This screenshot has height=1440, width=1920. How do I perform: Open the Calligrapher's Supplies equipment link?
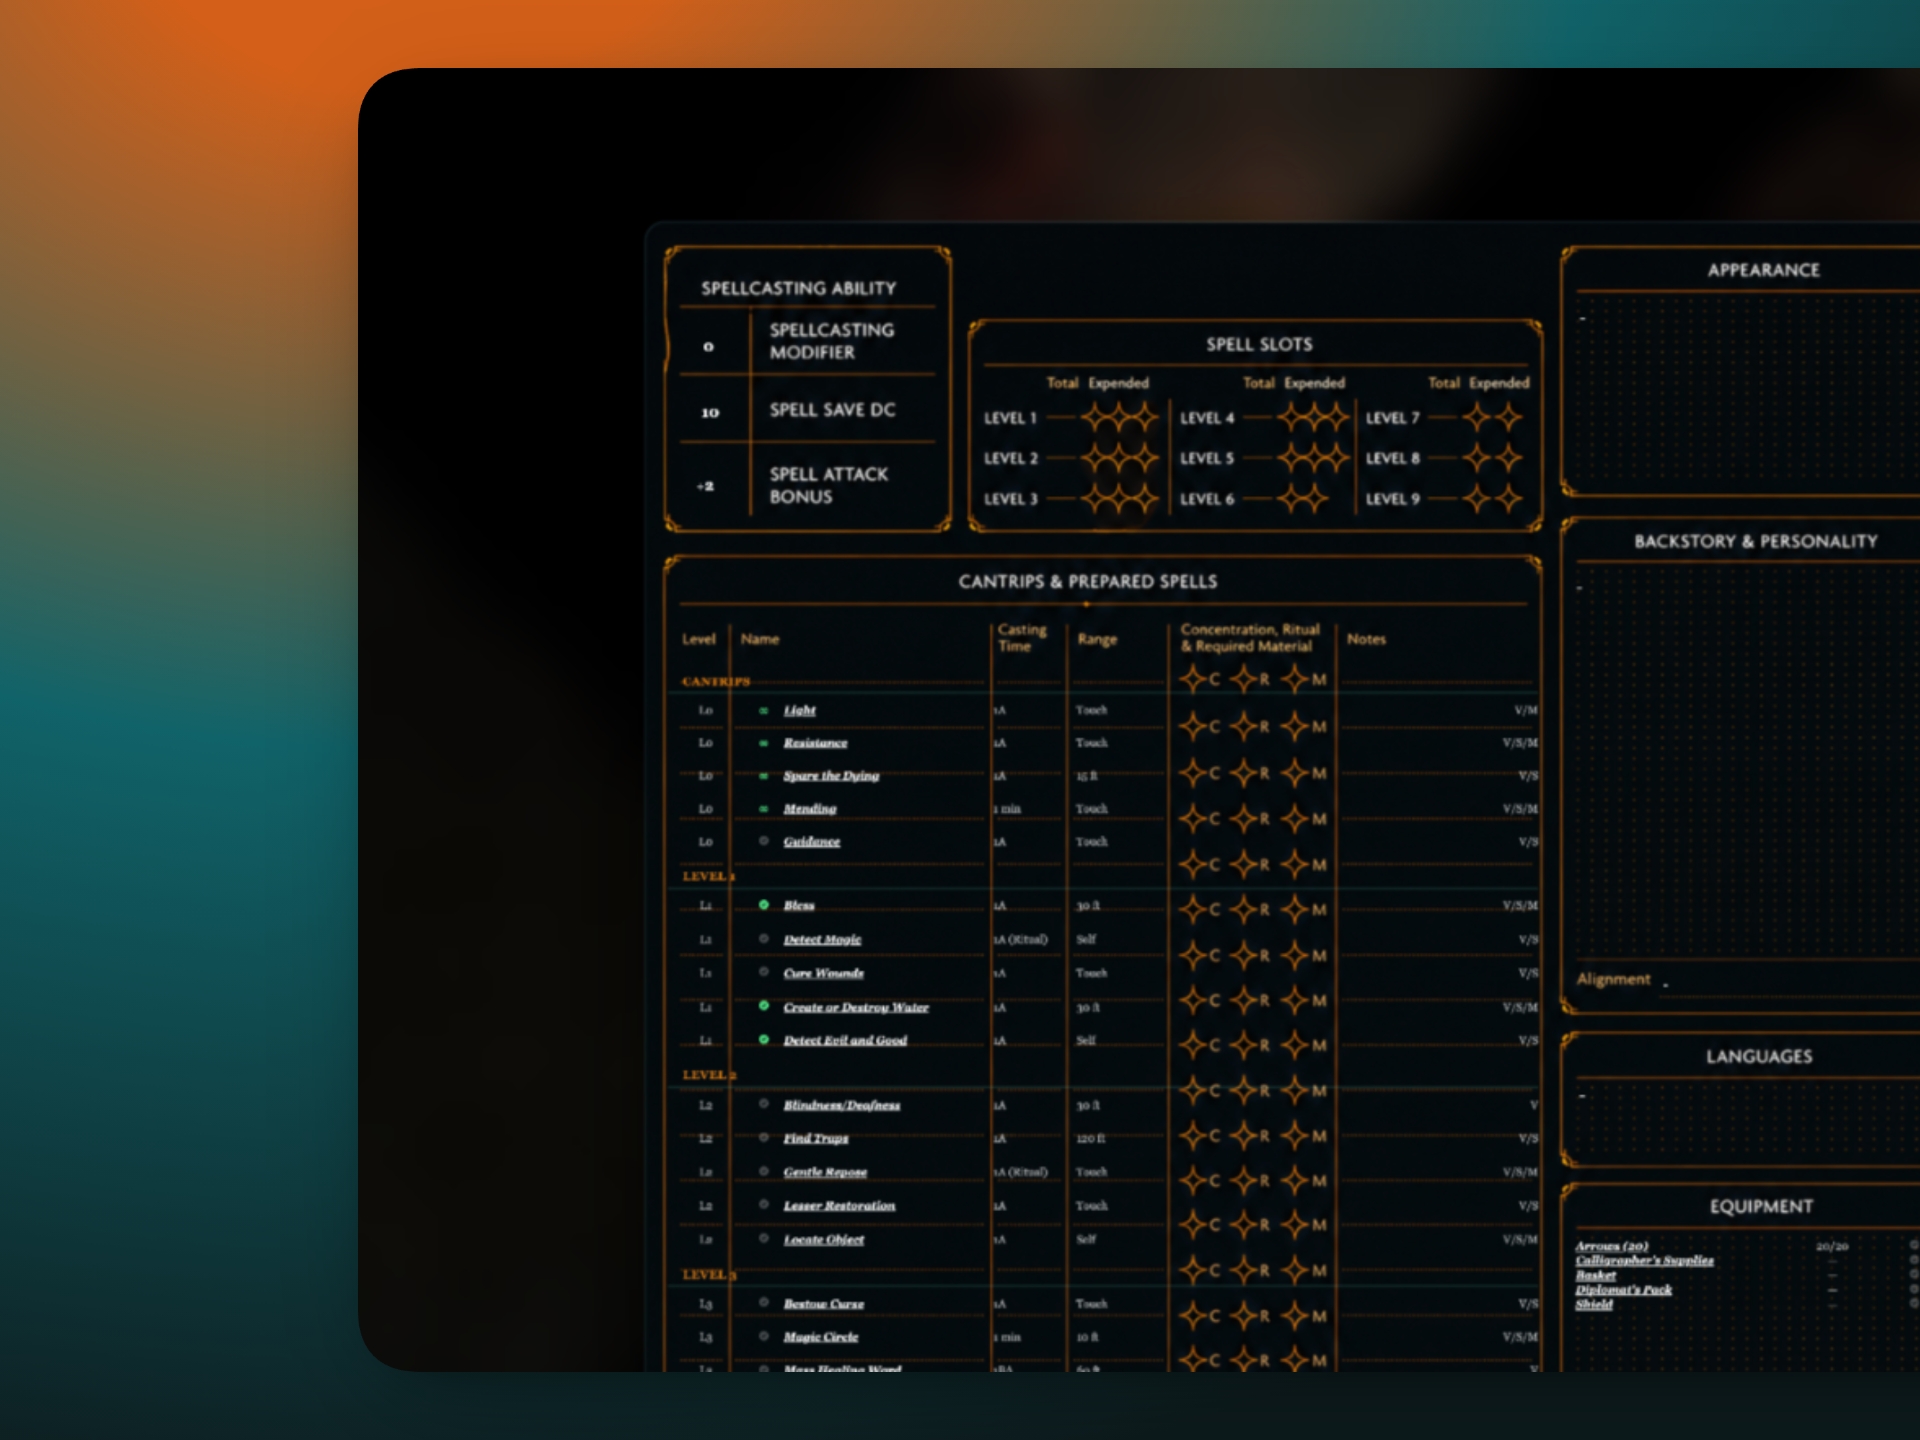pyautogui.click(x=1644, y=1261)
